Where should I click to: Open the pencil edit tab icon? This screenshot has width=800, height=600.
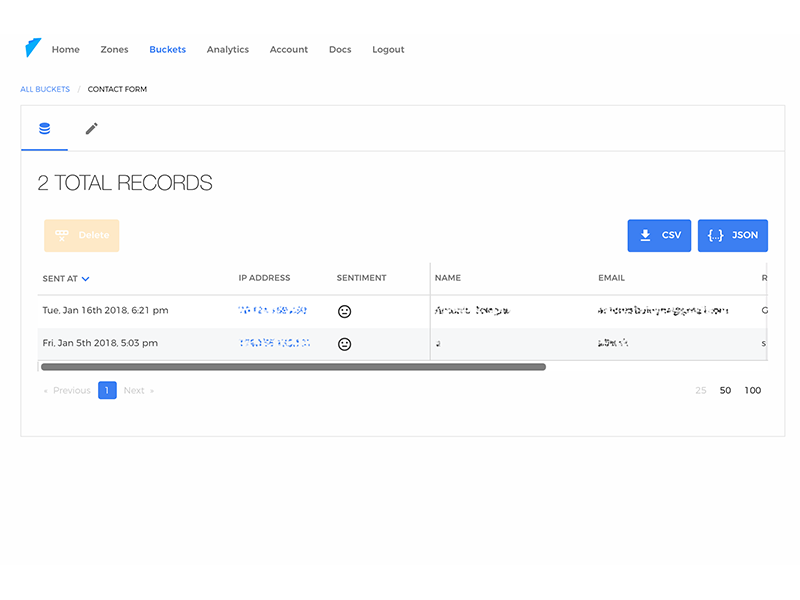pos(91,129)
